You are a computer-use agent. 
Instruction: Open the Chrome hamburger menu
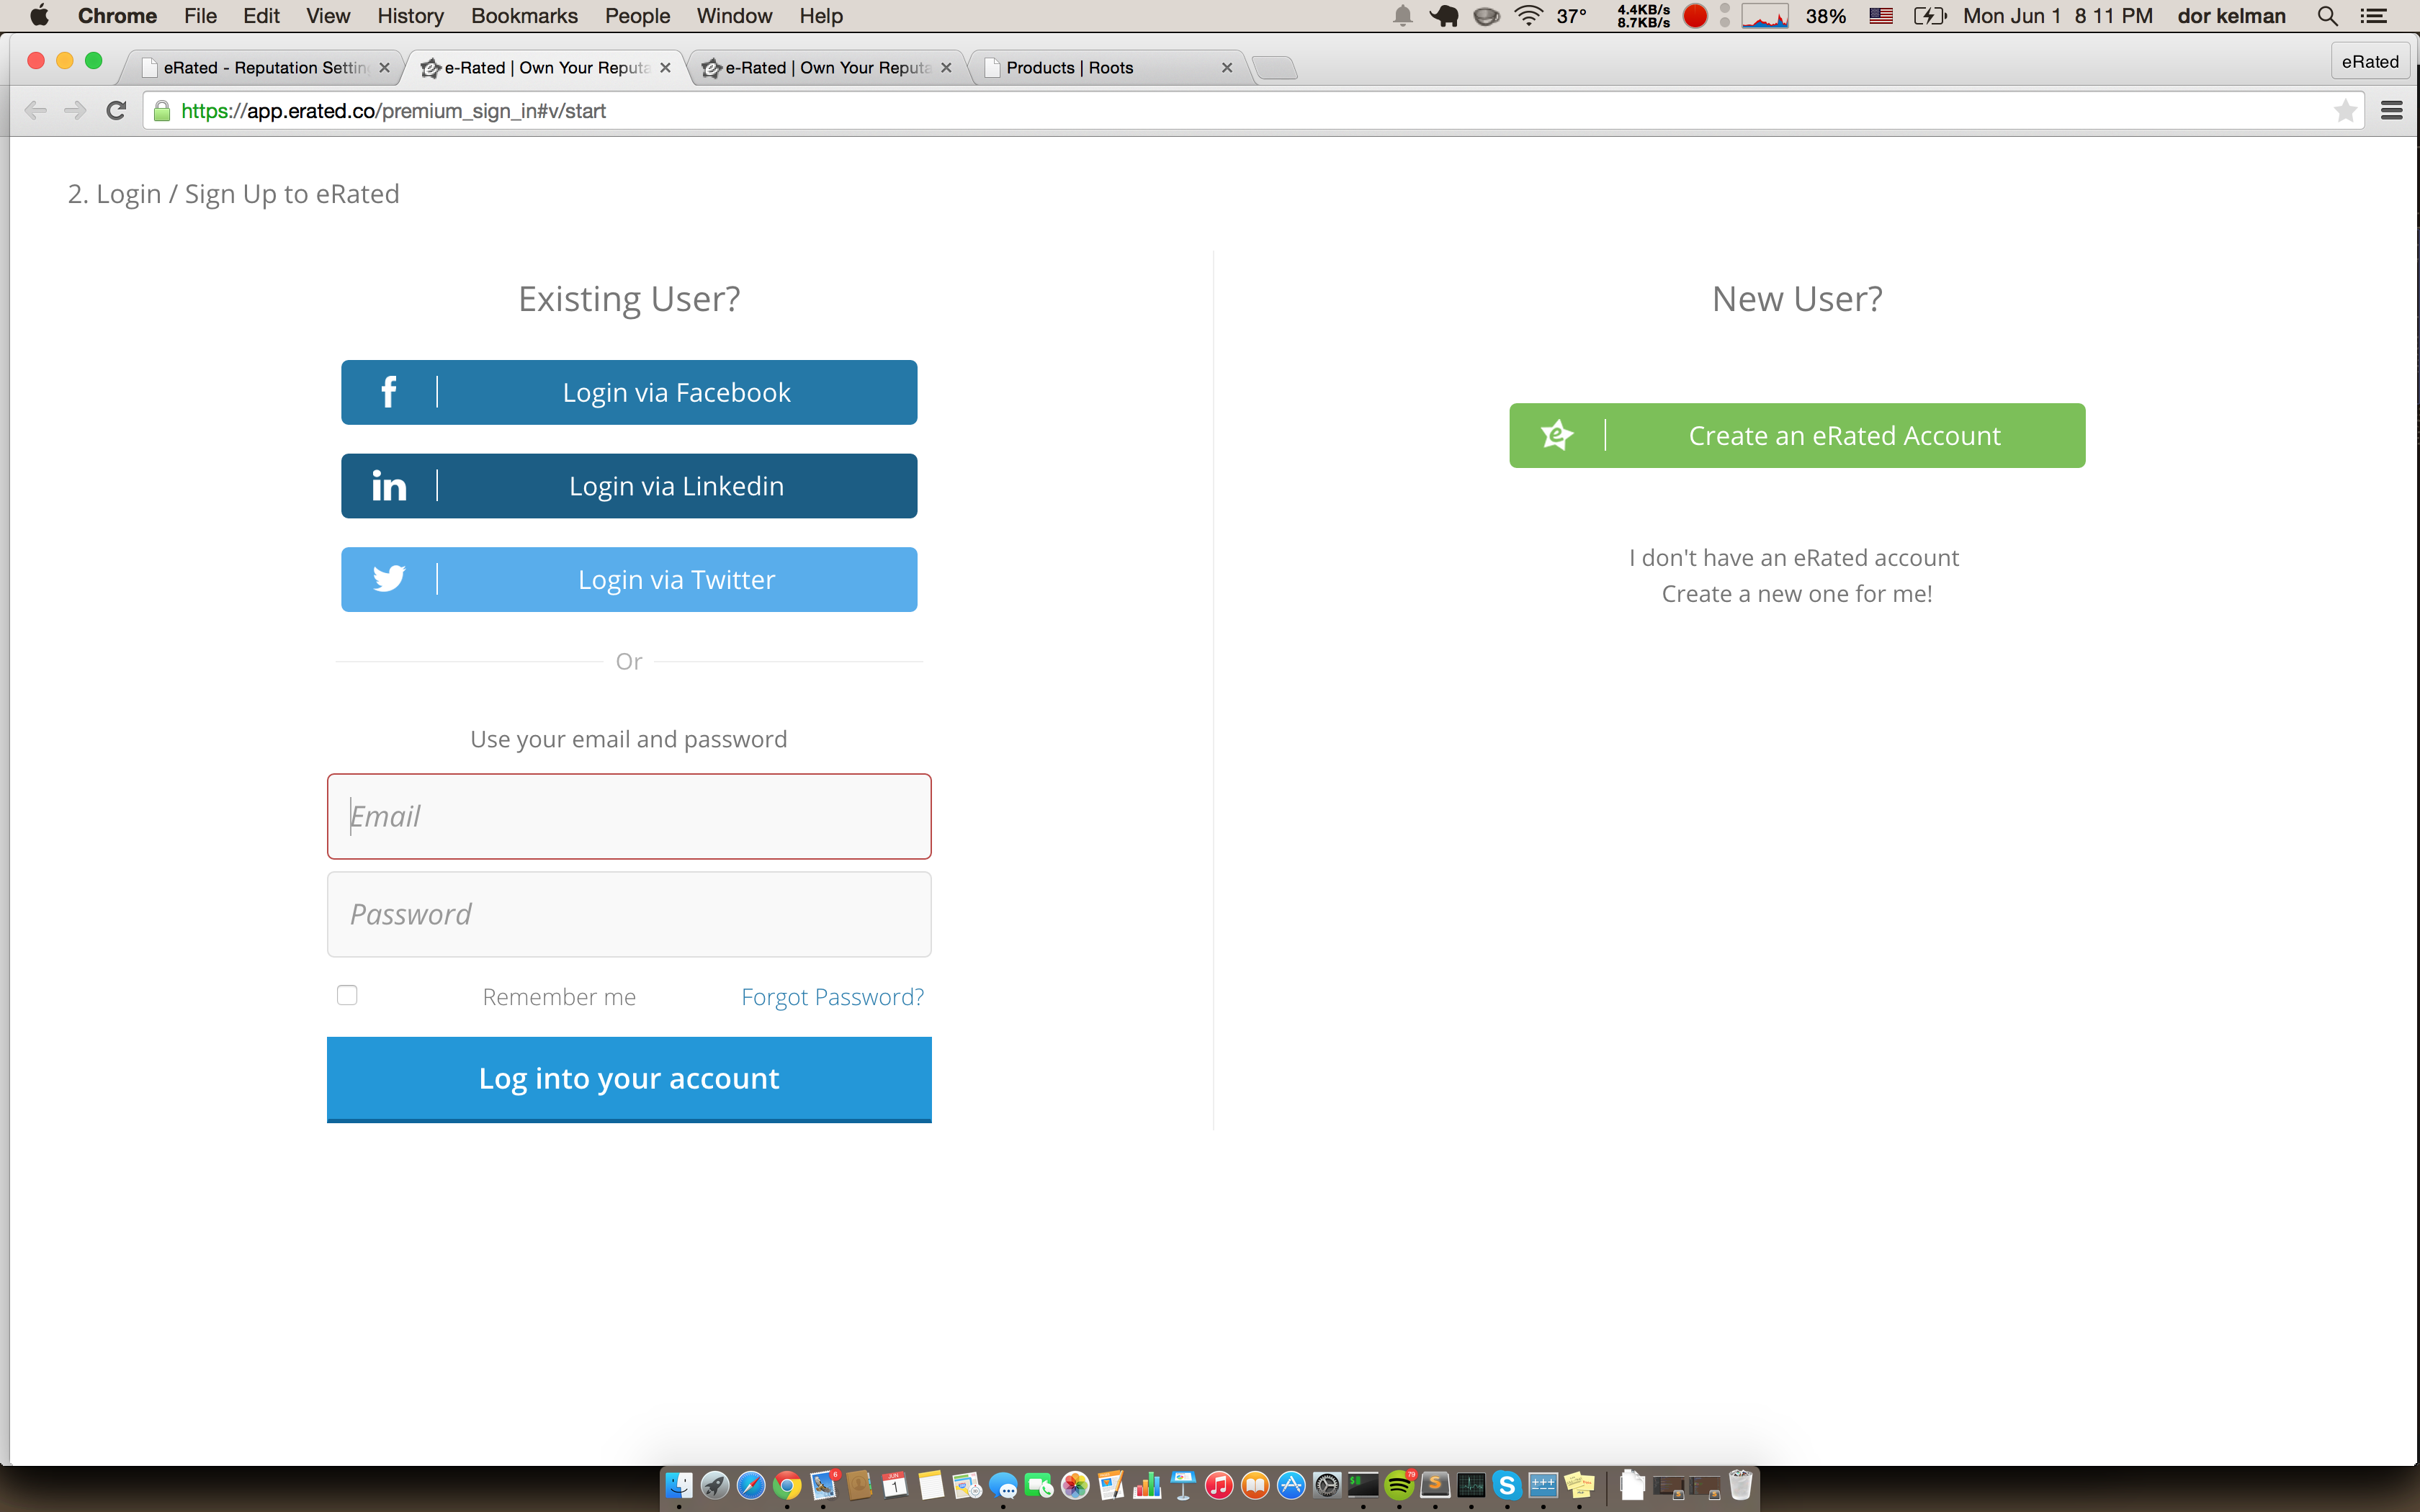2391,111
